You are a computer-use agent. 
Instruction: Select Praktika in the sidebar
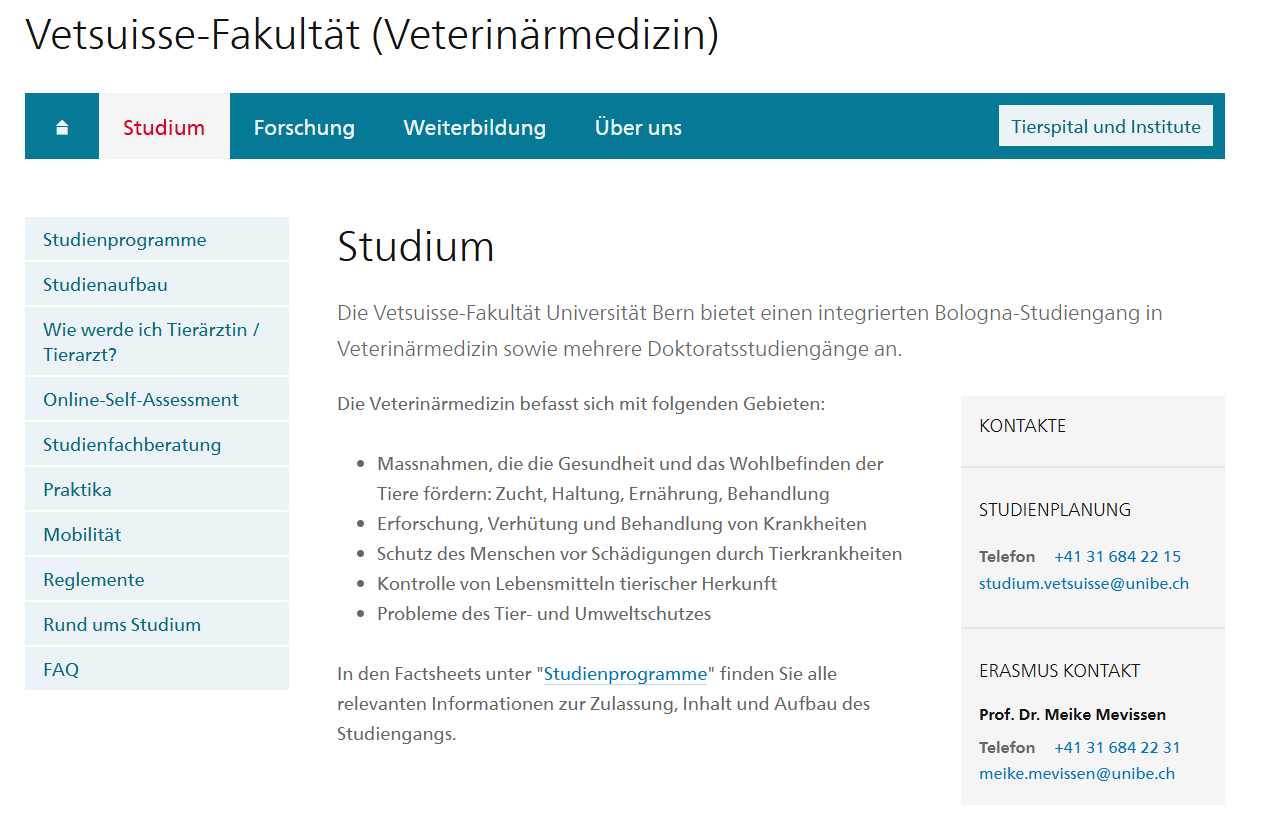(x=157, y=489)
